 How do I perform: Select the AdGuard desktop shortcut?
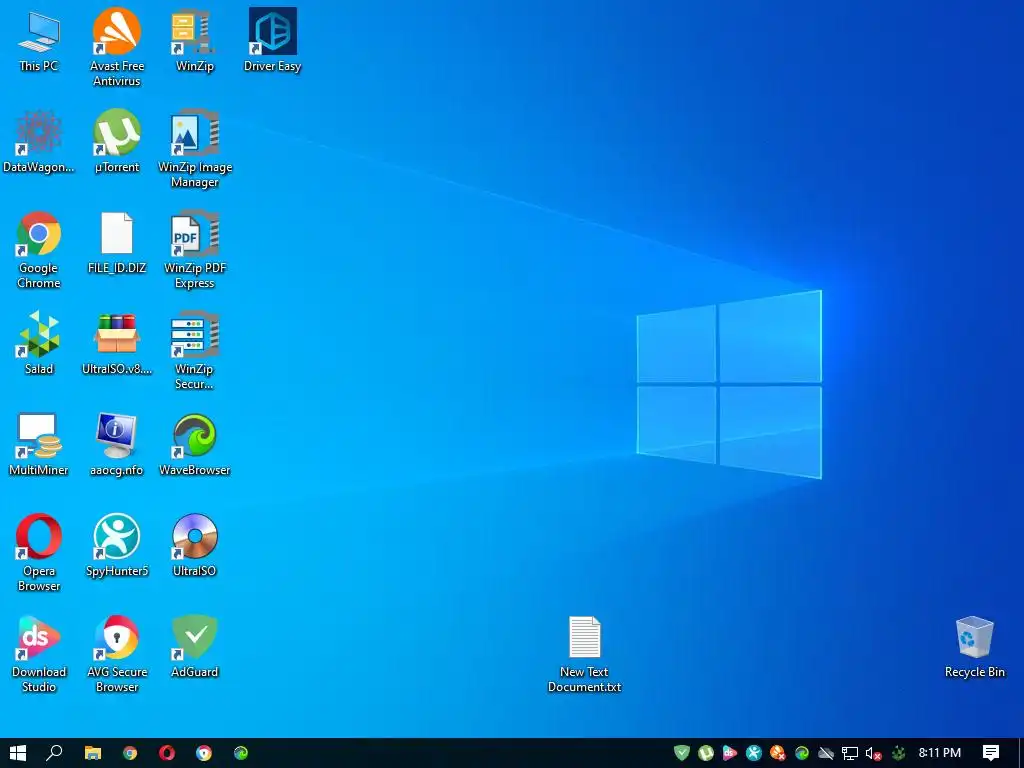[x=195, y=647]
